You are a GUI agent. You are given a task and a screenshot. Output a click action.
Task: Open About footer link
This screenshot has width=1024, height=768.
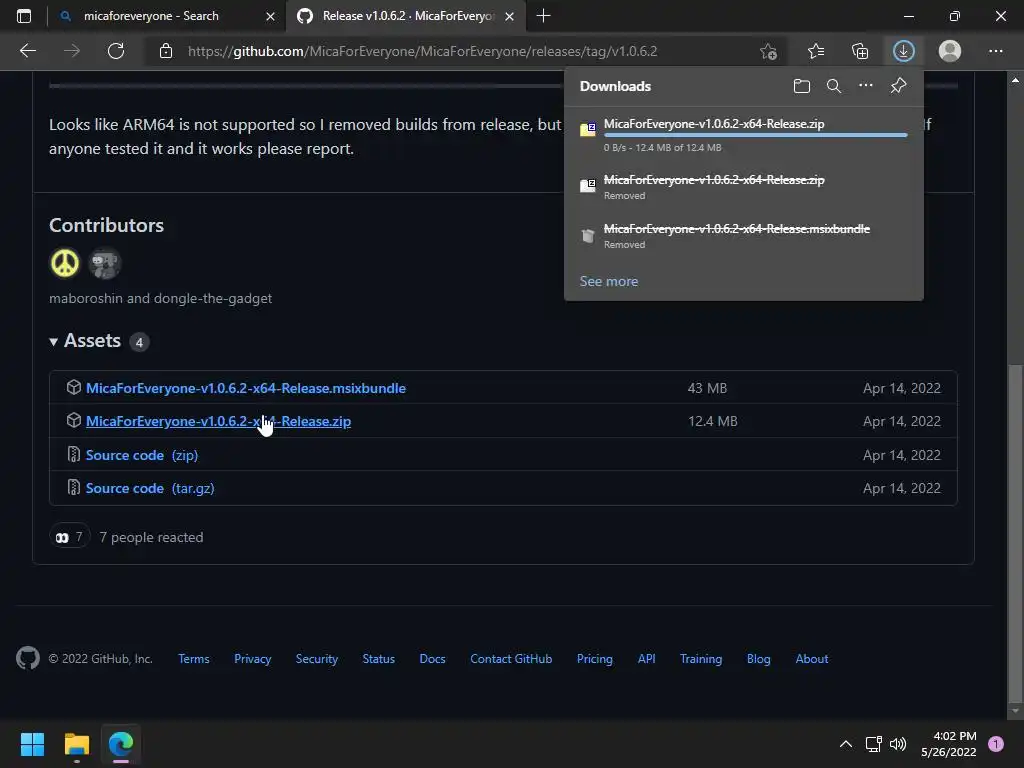[812, 658]
